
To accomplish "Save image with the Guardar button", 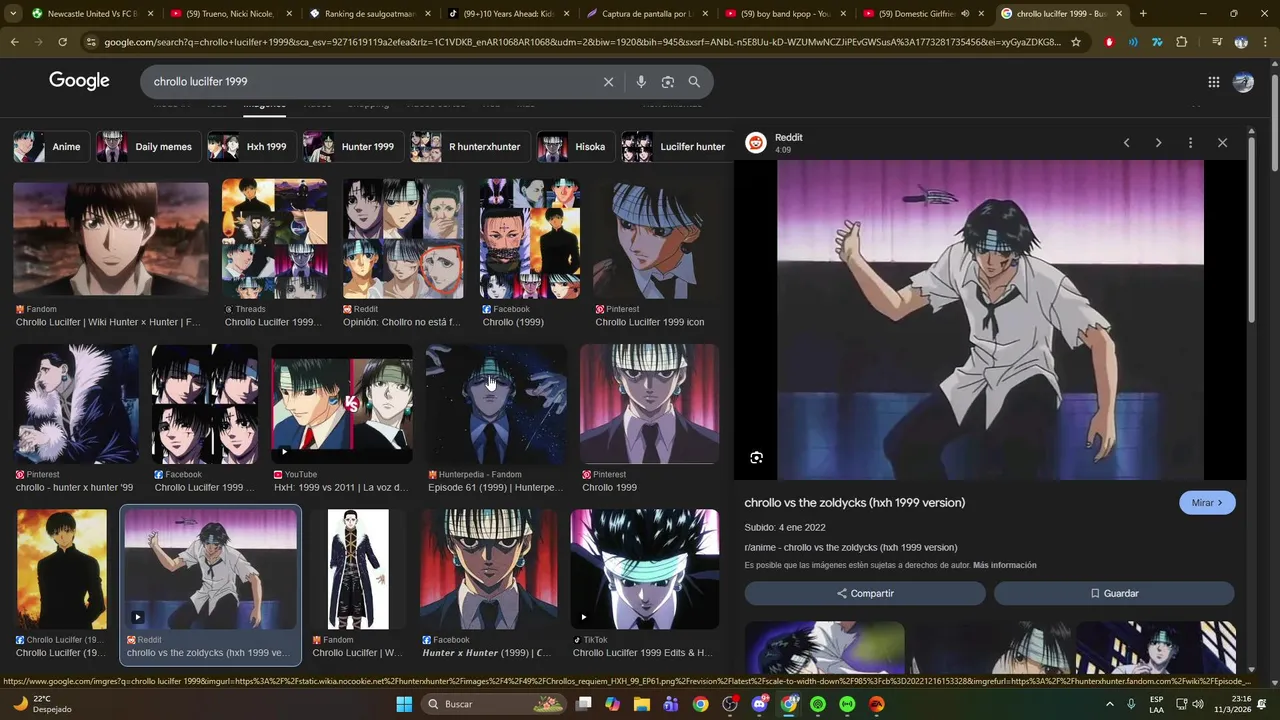I will click(x=1114, y=594).
